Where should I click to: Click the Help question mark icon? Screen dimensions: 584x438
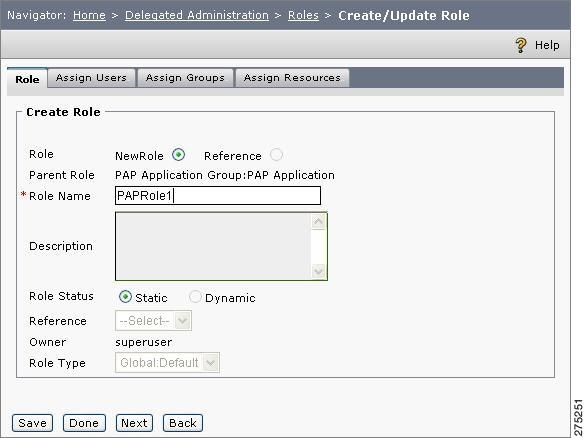pyautogui.click(x=521, y=45)
